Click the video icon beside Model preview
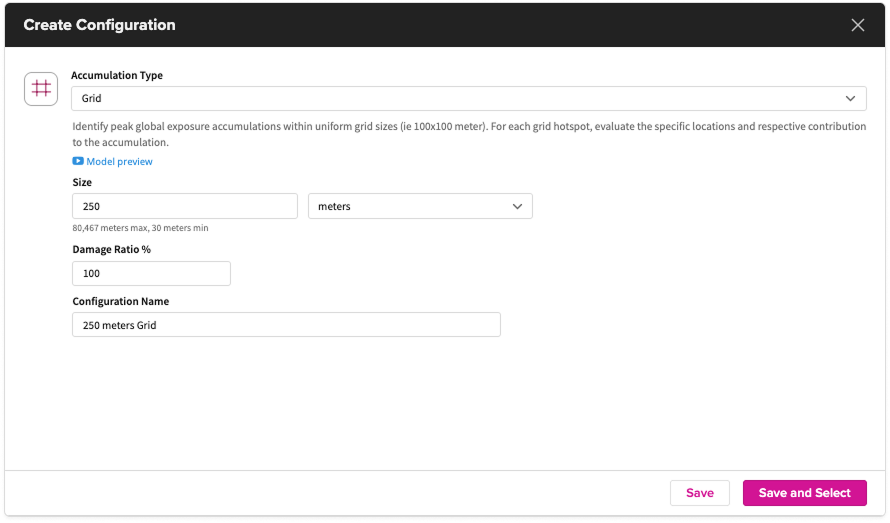Image resolution: width=890 pixels, height=523 pixels. (78, 161)
